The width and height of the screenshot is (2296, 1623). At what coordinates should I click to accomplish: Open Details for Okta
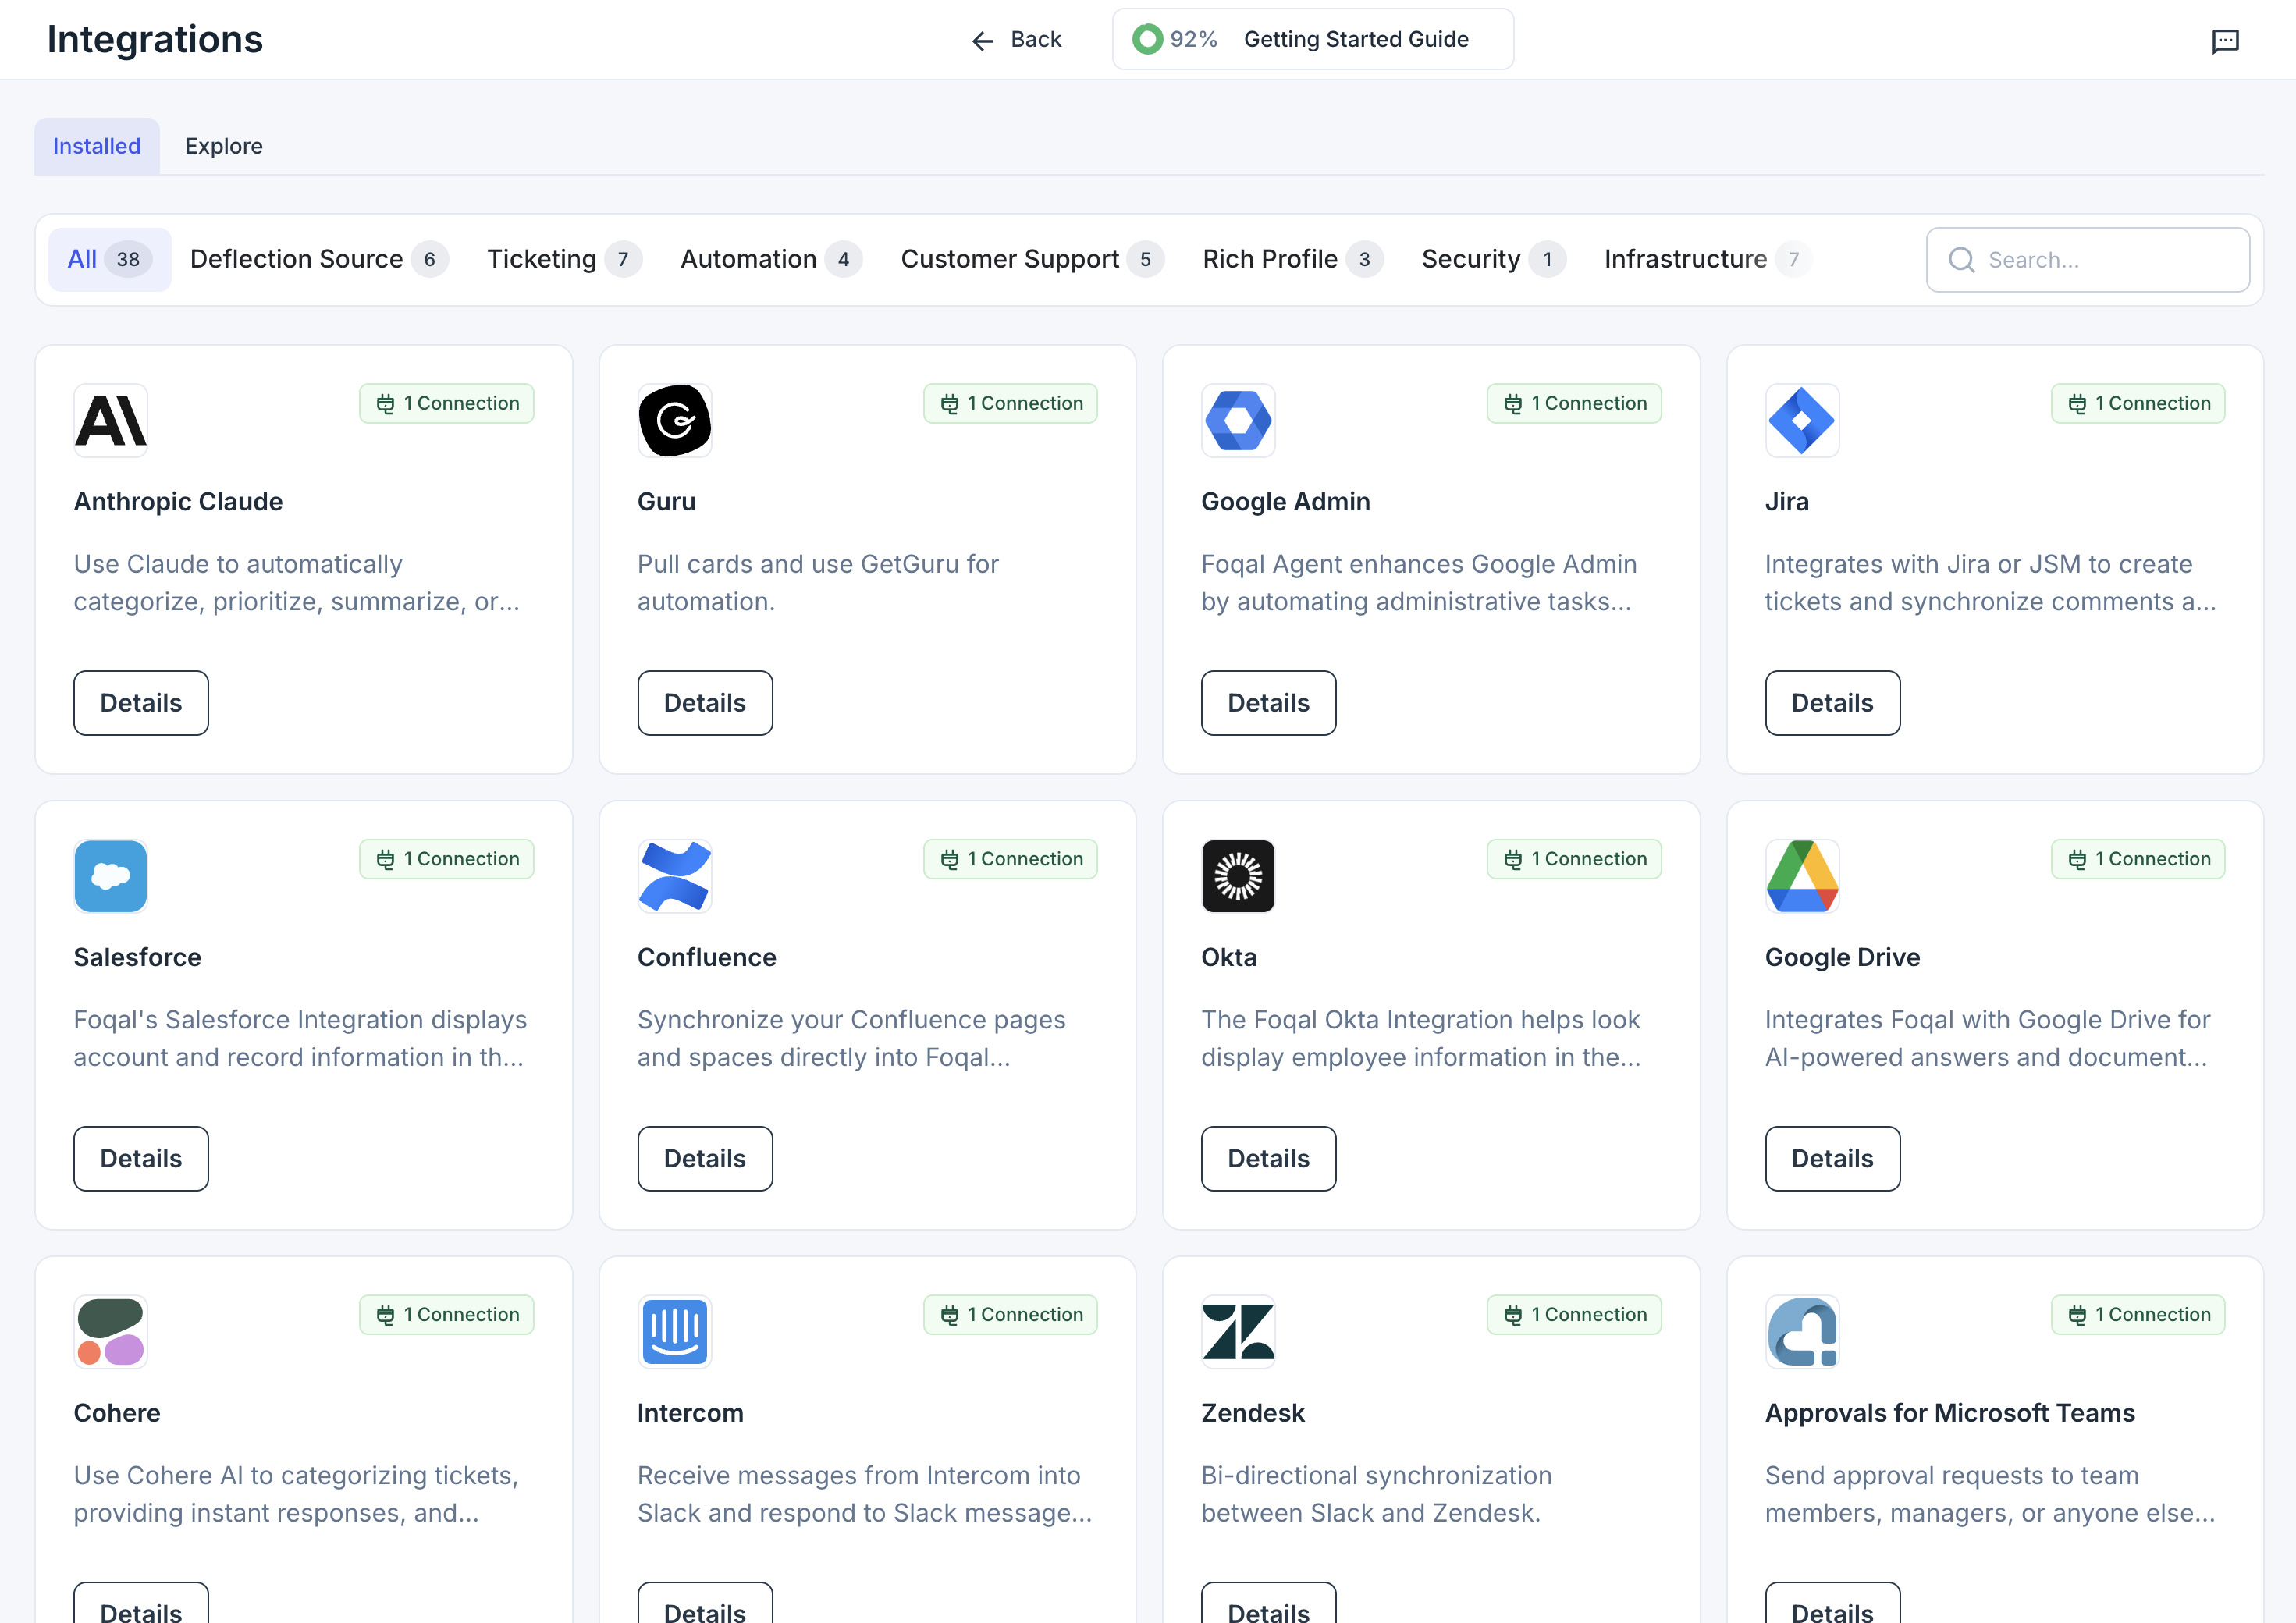pyautogui.click(x=1268, y=1159)
